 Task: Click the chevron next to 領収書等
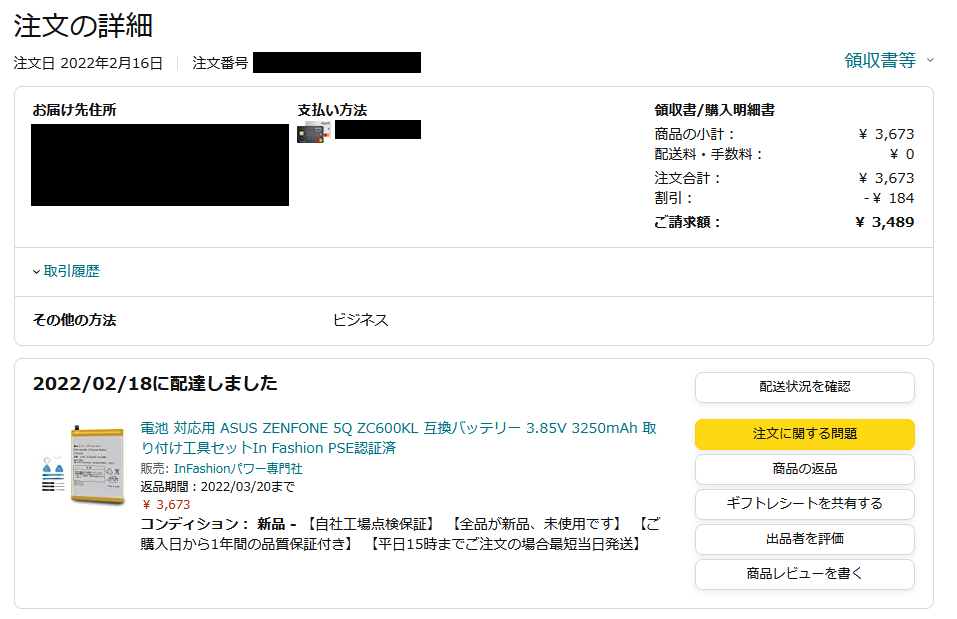coord(930,60)
